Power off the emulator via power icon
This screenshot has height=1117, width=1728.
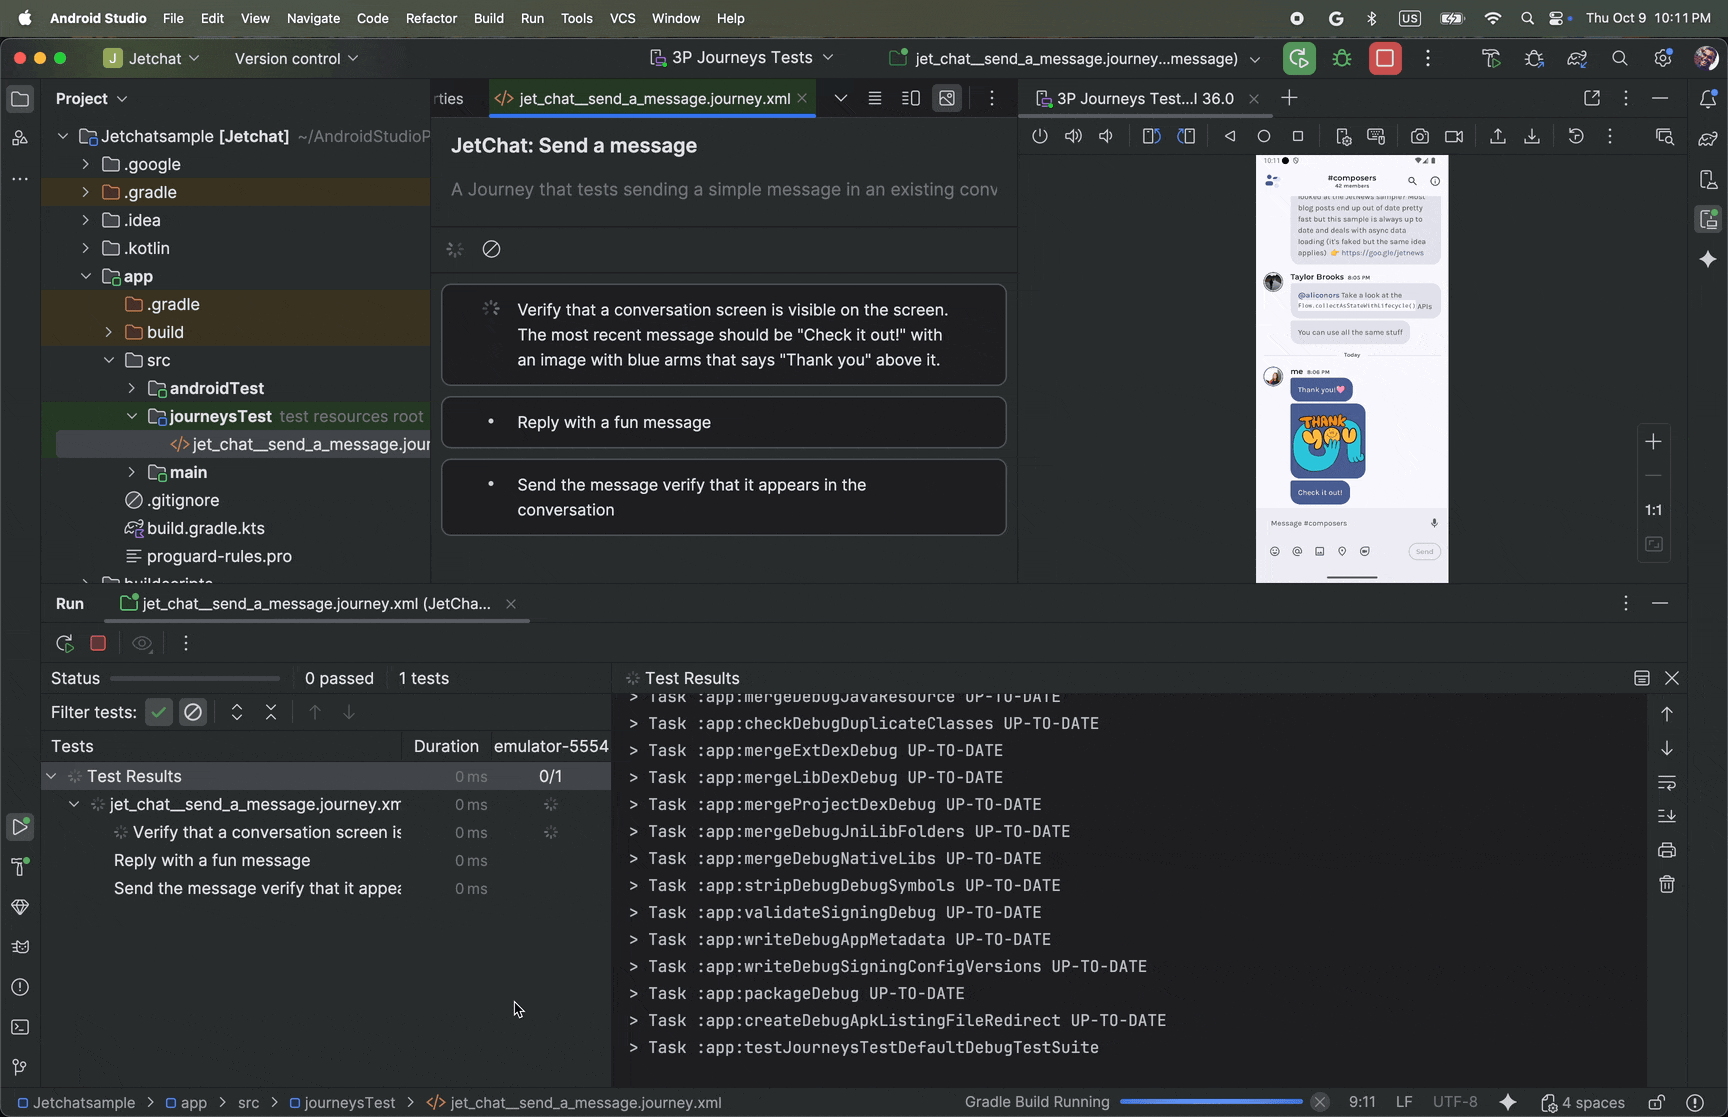pos(1040,136)
